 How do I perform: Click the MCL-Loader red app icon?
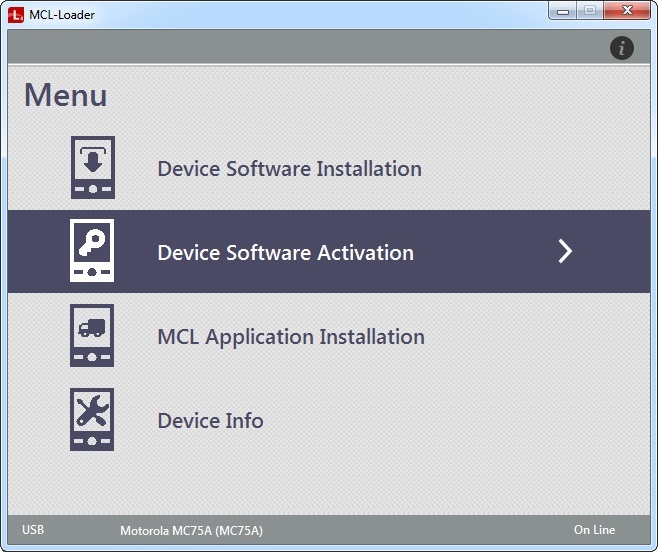click(x=16, y=15)
